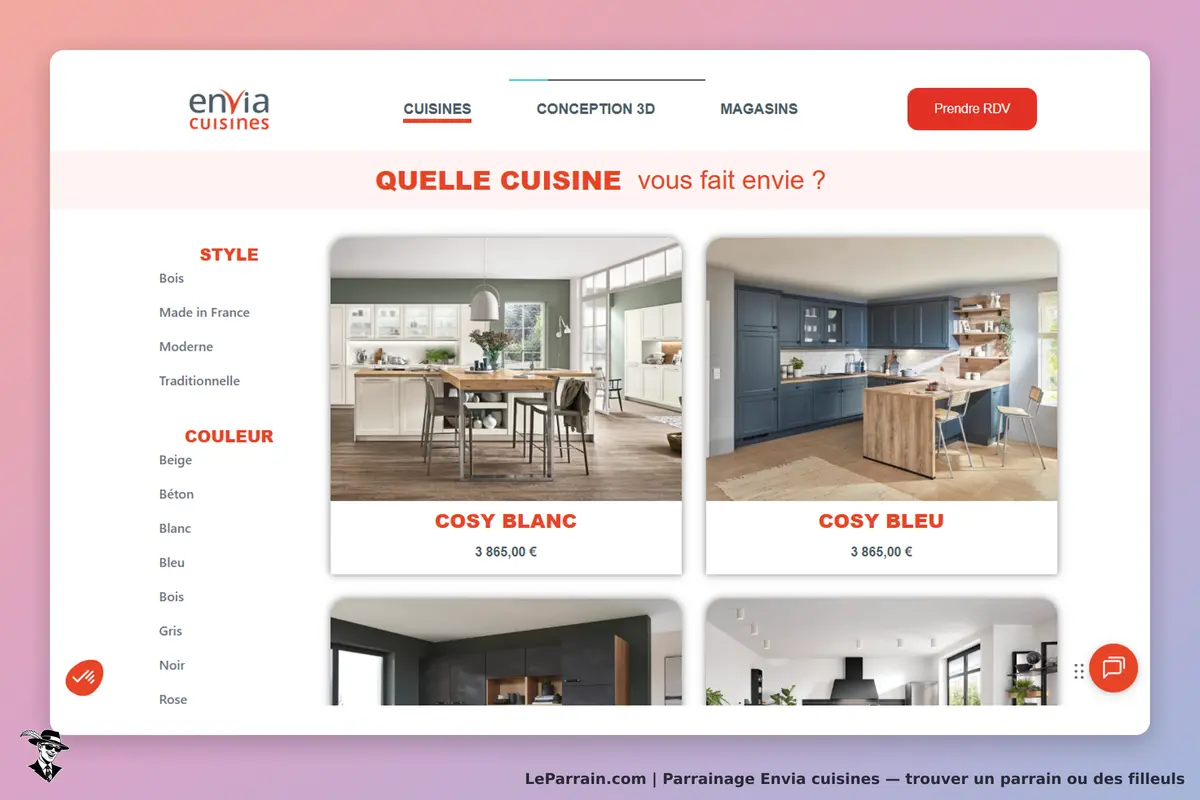Click the 3 865,00 € price under Cosy Bleu
Screen dimensions: 1200x800
881,551
